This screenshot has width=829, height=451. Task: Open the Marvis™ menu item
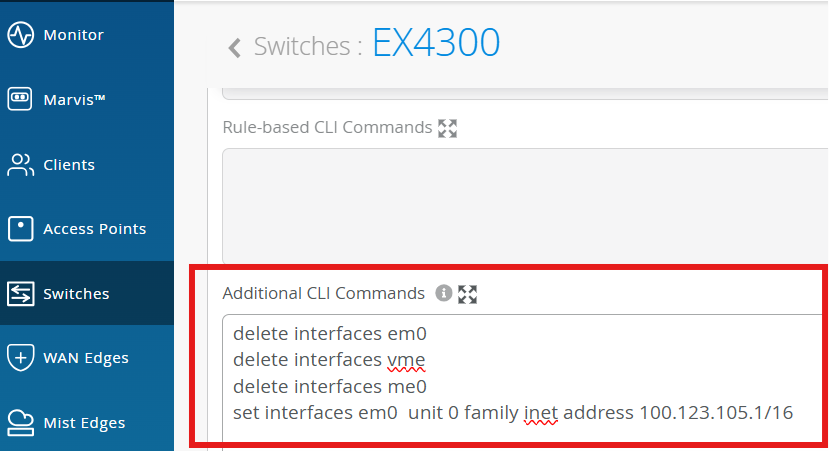(x=75, y=99)
